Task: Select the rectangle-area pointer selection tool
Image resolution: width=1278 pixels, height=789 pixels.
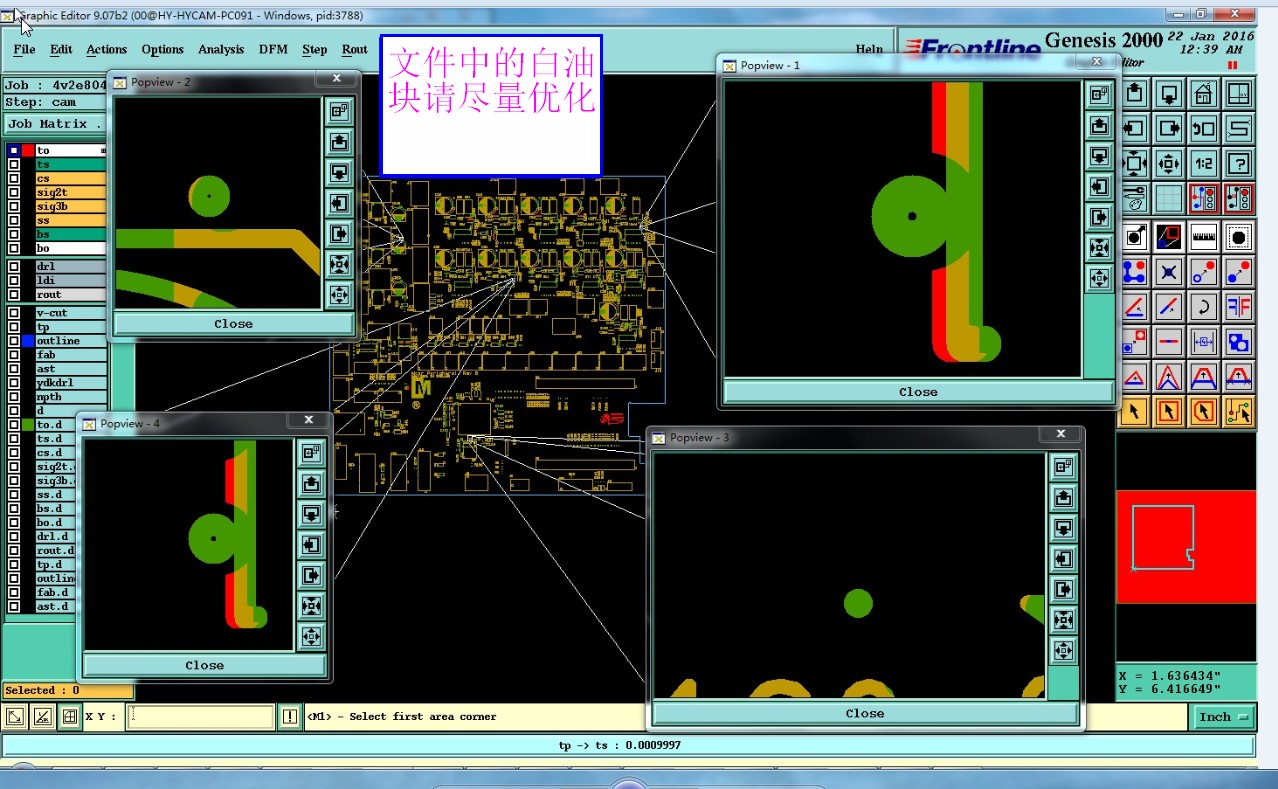Action: pyautogui.click(x=1169, y=410)
